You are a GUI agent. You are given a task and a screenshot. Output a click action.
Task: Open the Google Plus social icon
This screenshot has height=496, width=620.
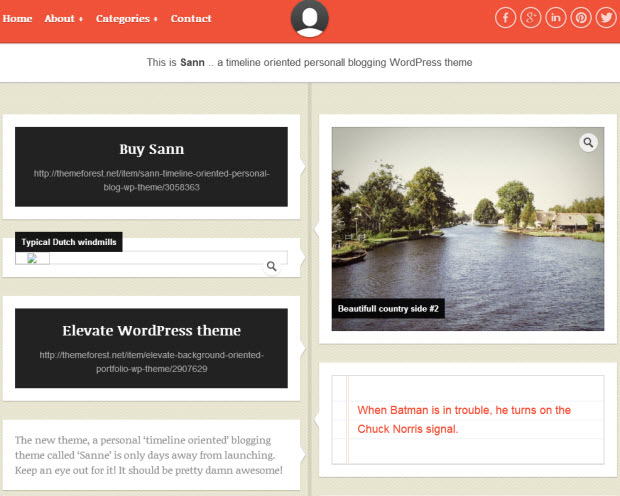531,18
